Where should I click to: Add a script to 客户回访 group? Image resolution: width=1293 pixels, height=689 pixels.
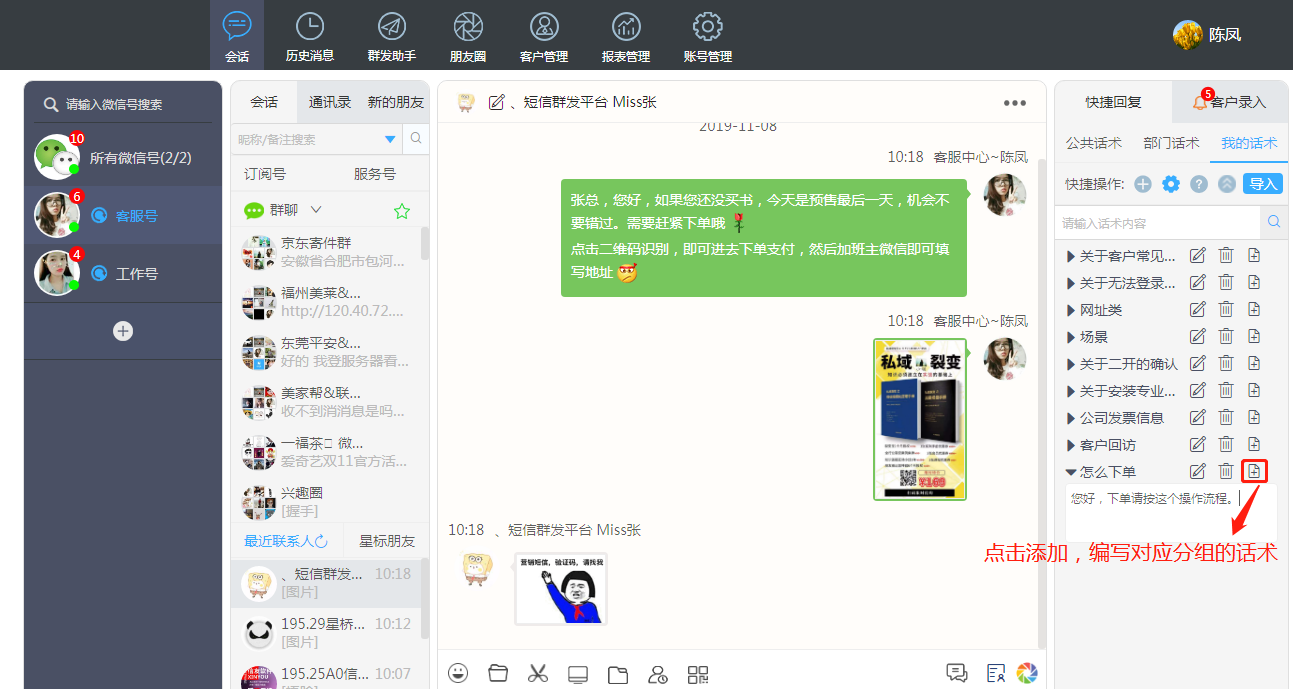[x=1254, y=444]
